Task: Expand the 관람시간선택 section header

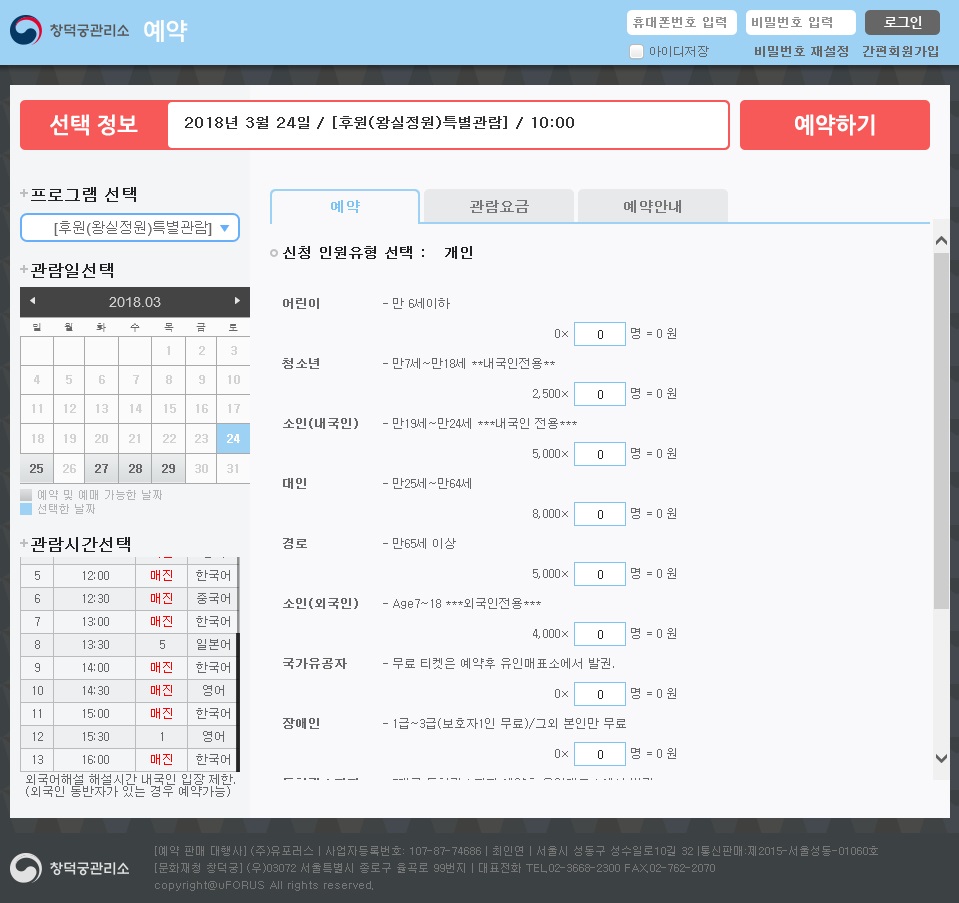Action: [75, 544]
